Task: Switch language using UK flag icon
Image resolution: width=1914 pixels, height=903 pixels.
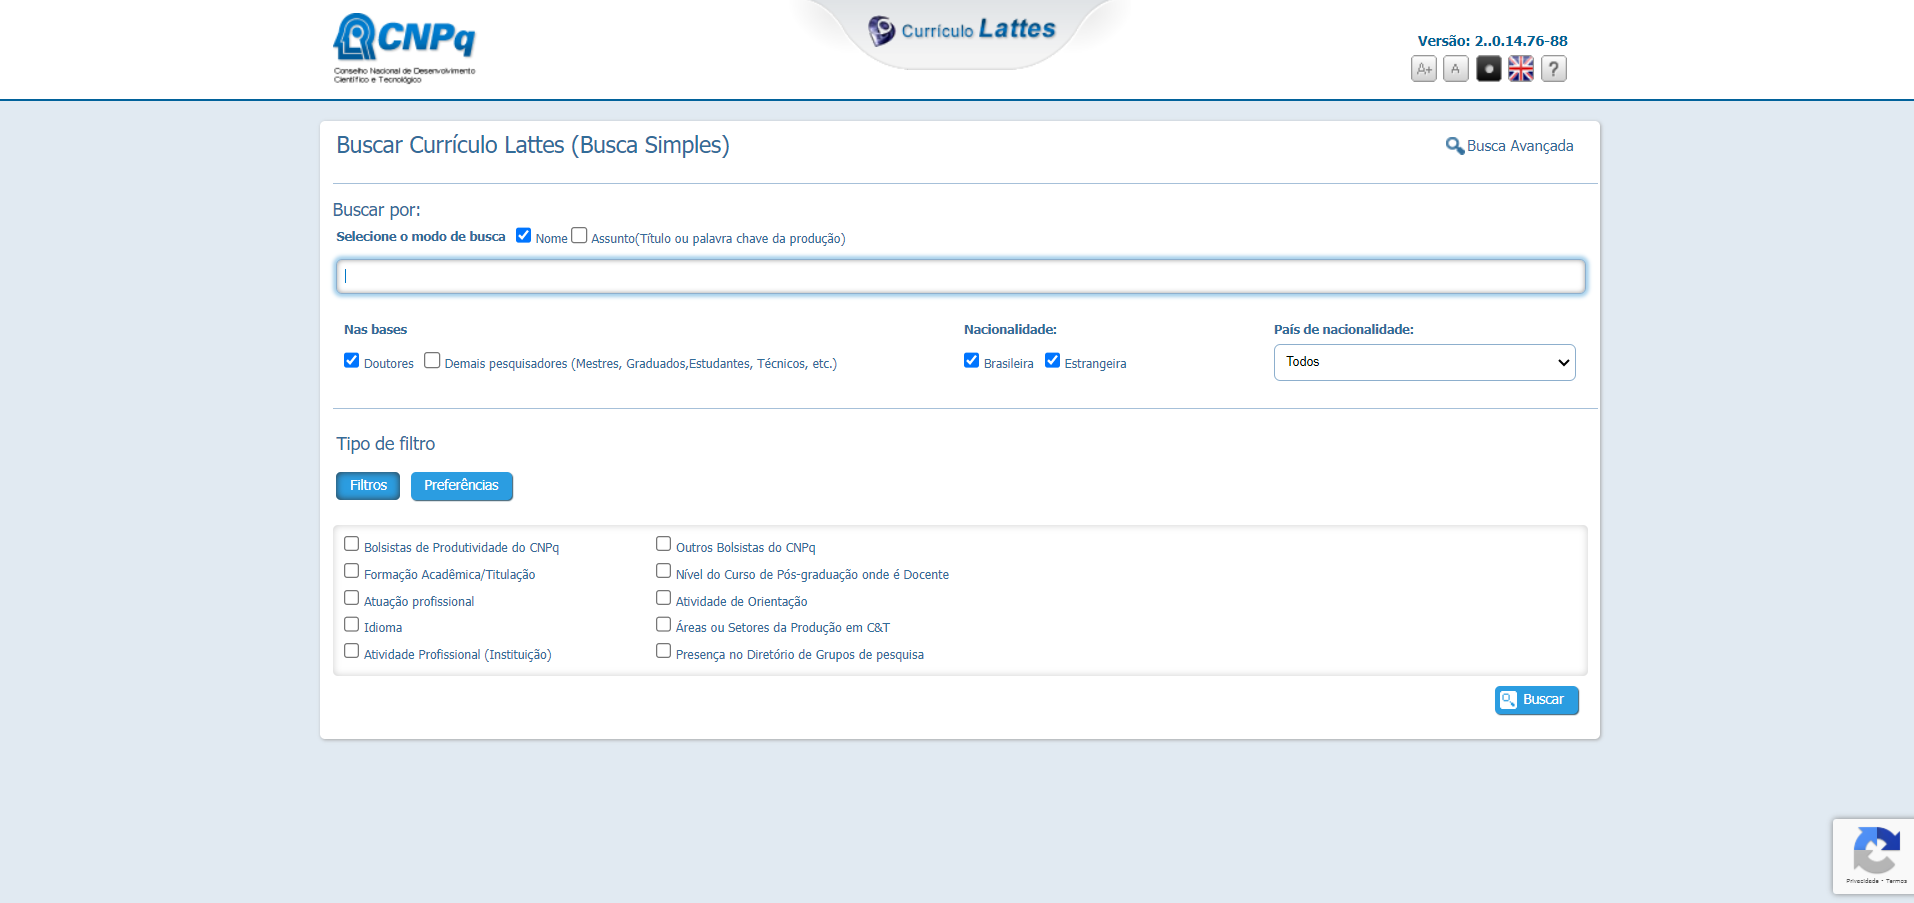Action: (1520, 69)
